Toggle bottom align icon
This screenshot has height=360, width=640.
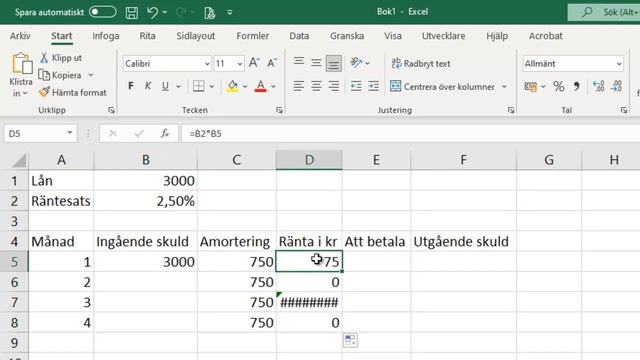point(333,64)
